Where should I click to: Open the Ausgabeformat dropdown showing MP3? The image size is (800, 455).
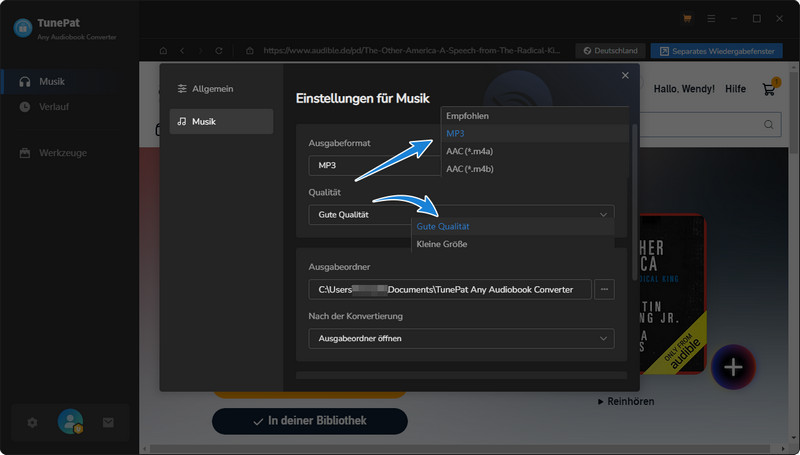coord(374,165)
